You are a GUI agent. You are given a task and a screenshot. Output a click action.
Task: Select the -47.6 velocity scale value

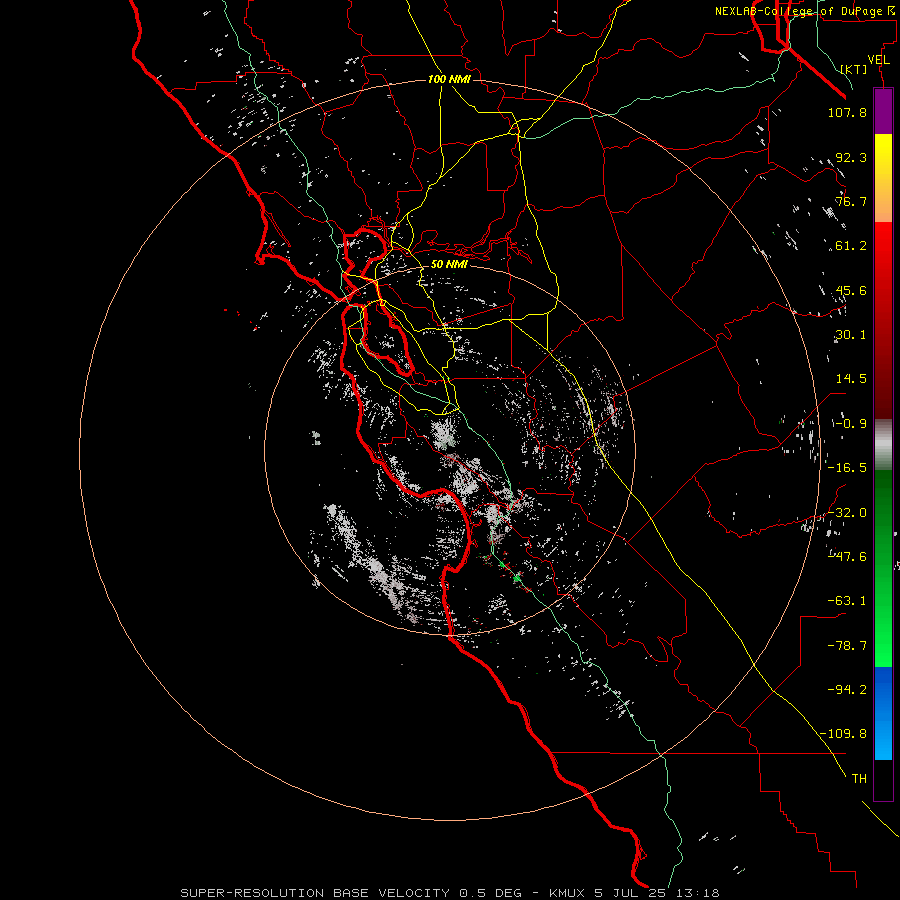(x=847, y=557)
